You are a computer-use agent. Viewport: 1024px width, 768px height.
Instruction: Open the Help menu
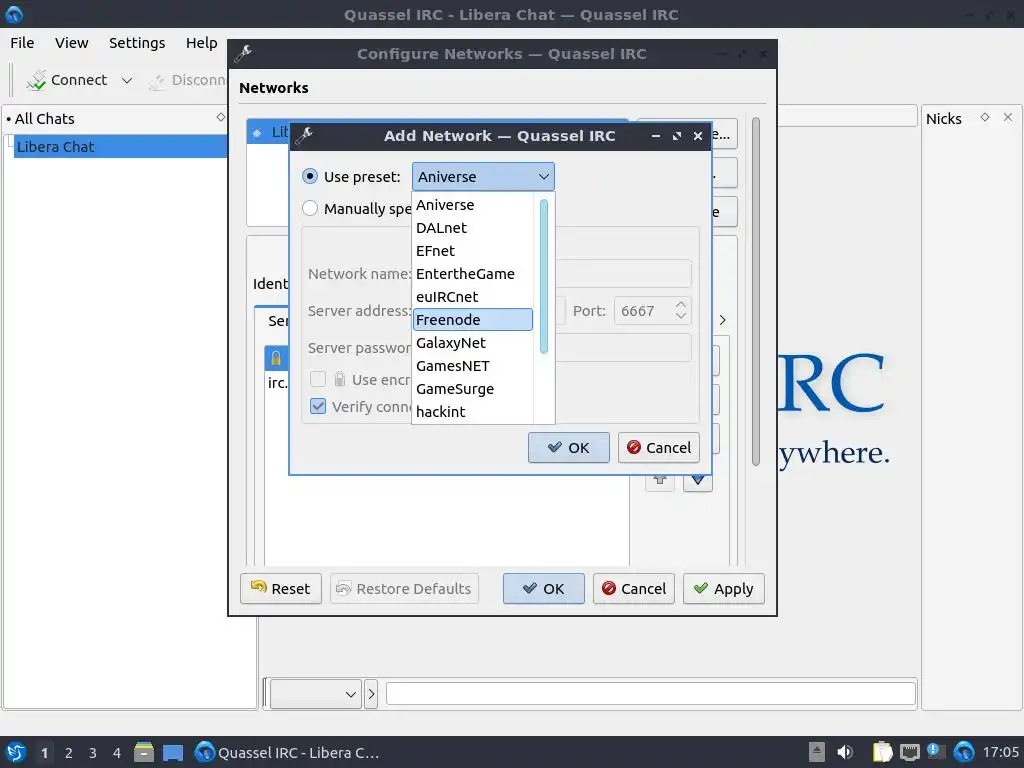pos(201,42)
